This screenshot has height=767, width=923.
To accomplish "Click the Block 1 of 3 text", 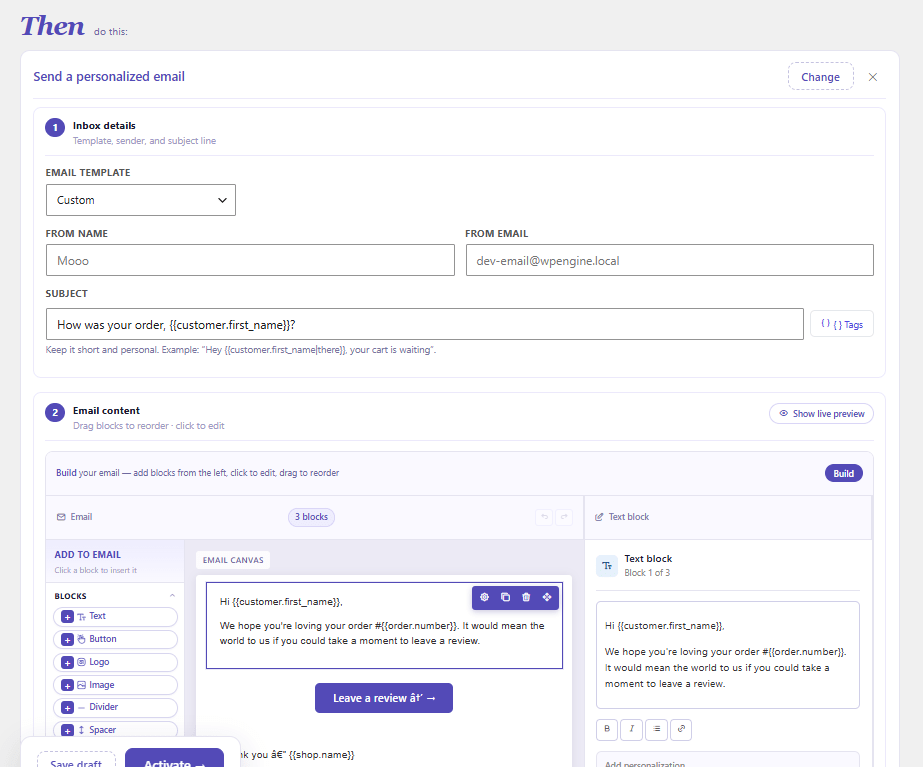I will (647, 573).
